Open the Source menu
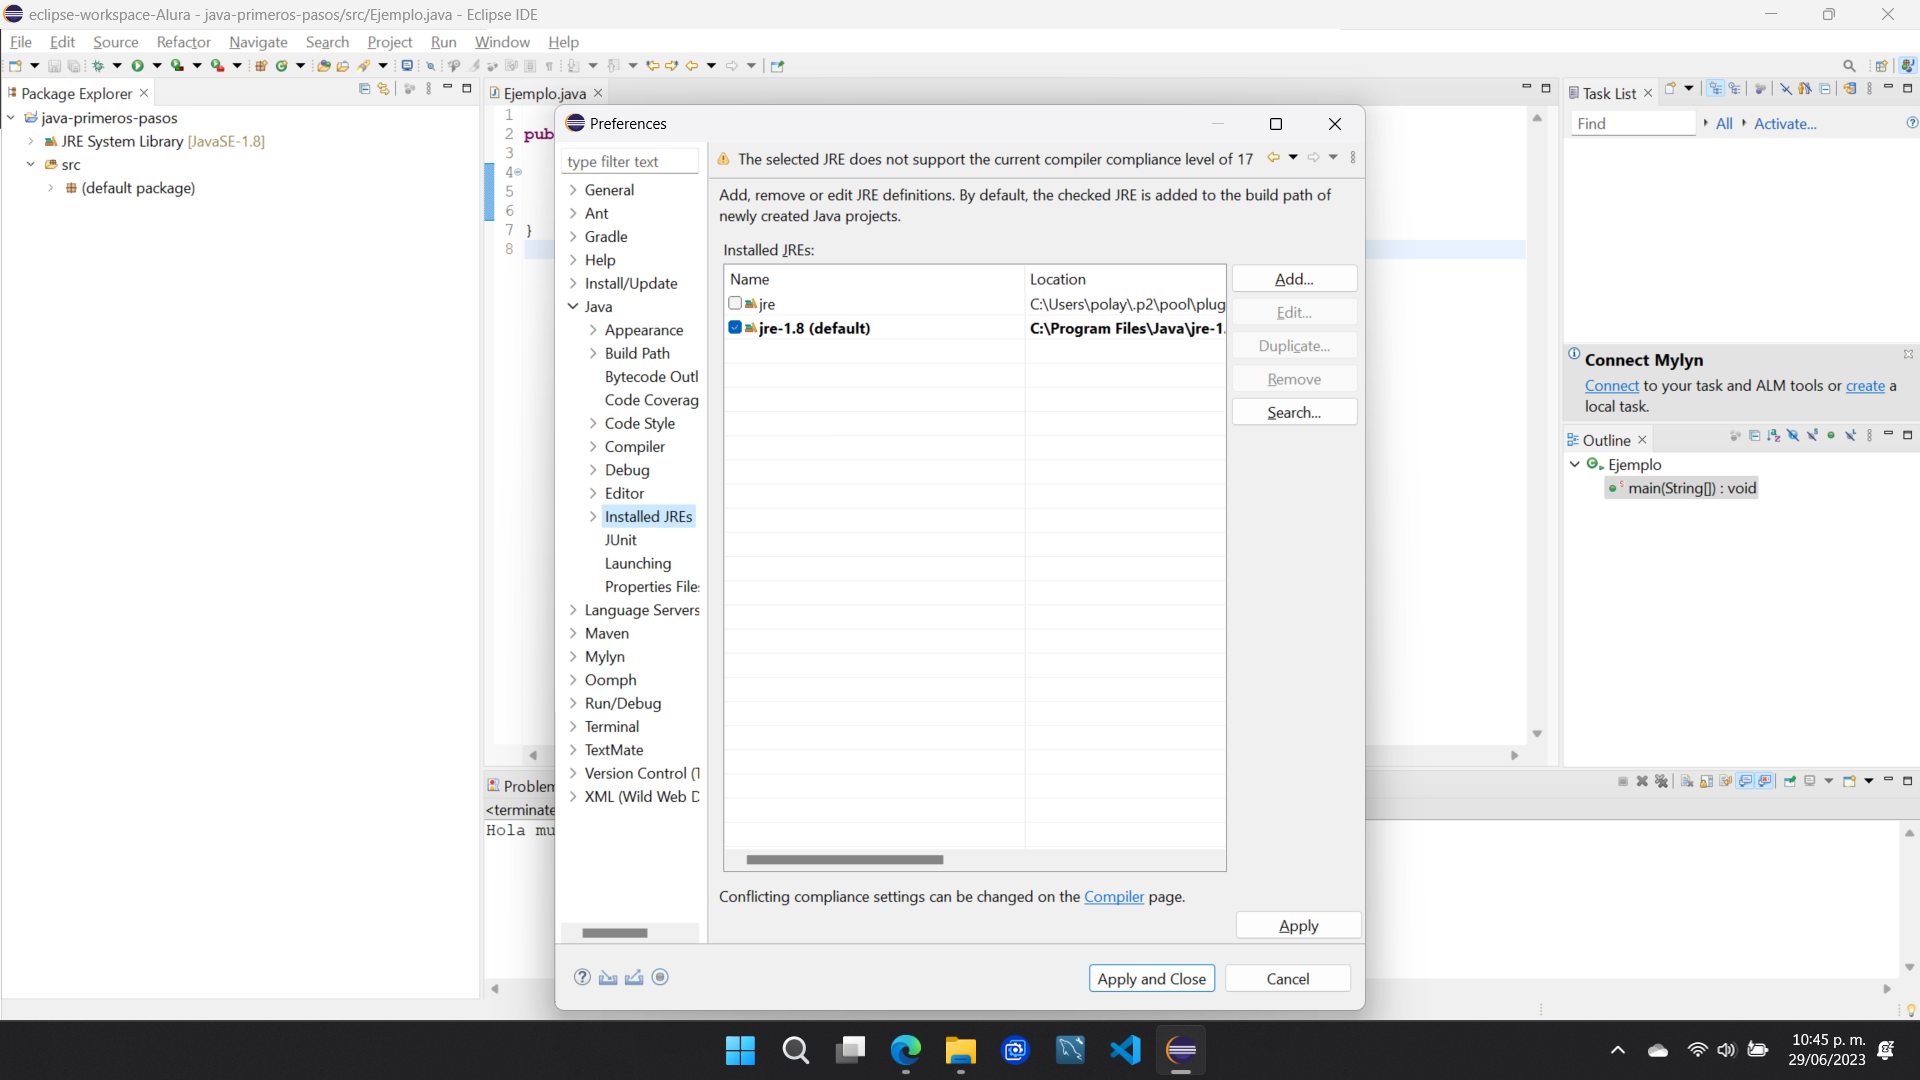 [x=115, y=42]
